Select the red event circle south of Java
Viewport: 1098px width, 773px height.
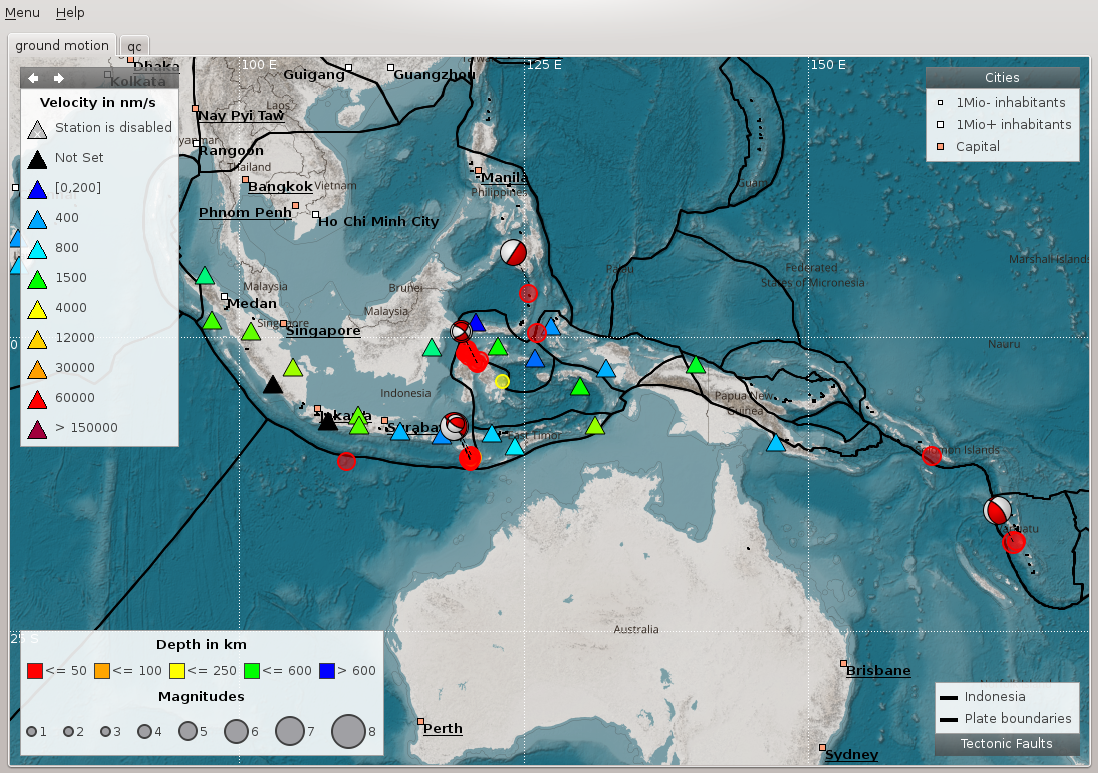pyautogui.click(x=346, y=461)
